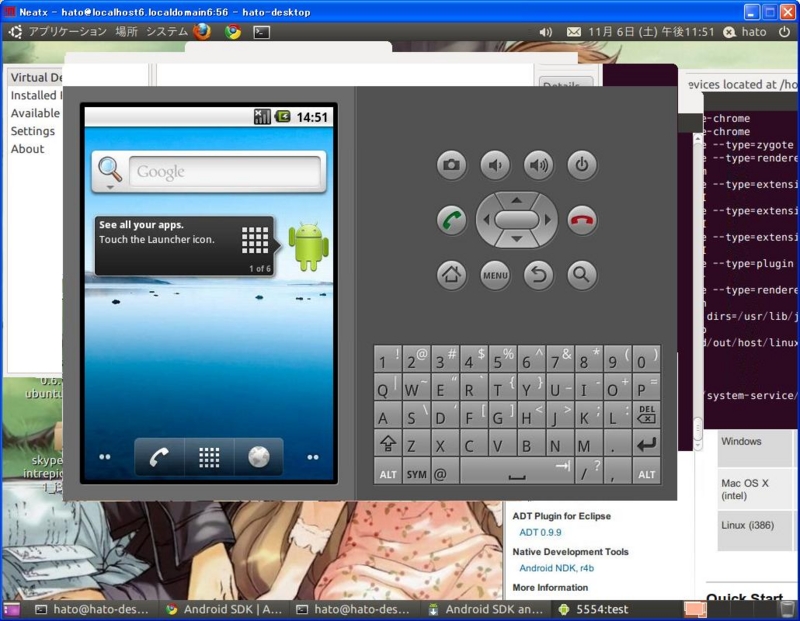The height and width of the screenshot is (621, 800).
Task: Click the mail envelope icon in panel
Action: pos(573,32)
